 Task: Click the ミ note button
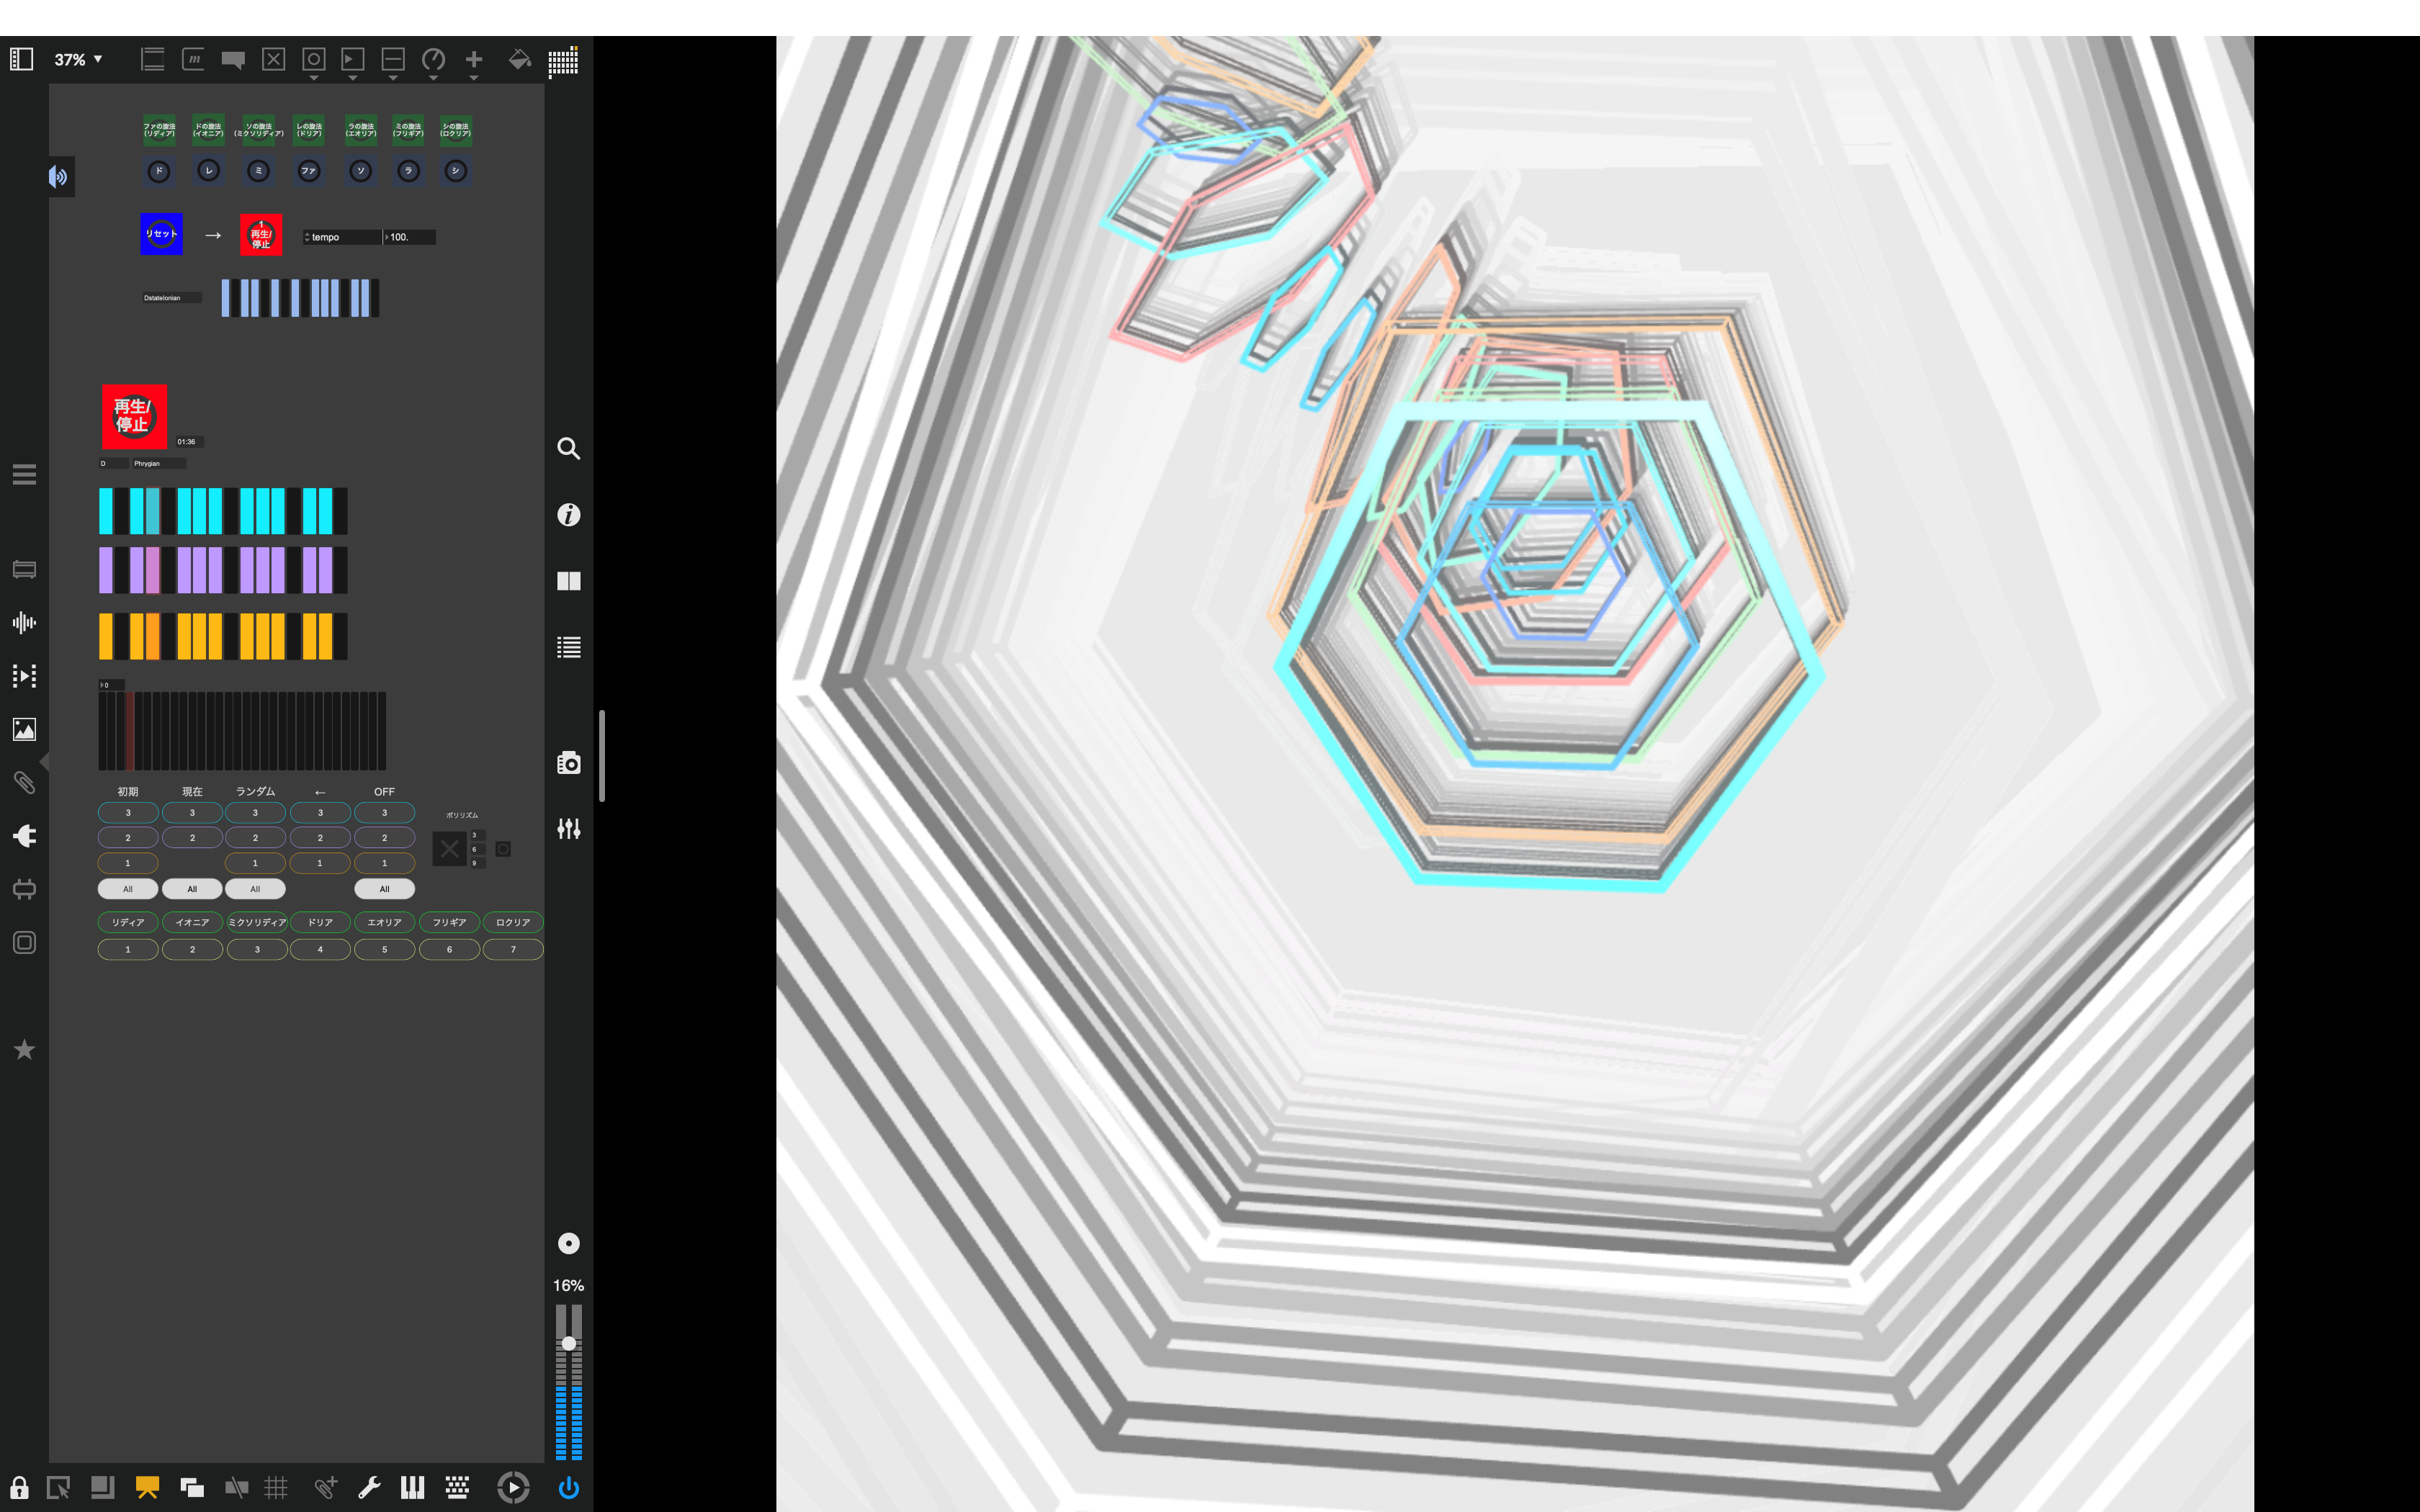258,171
